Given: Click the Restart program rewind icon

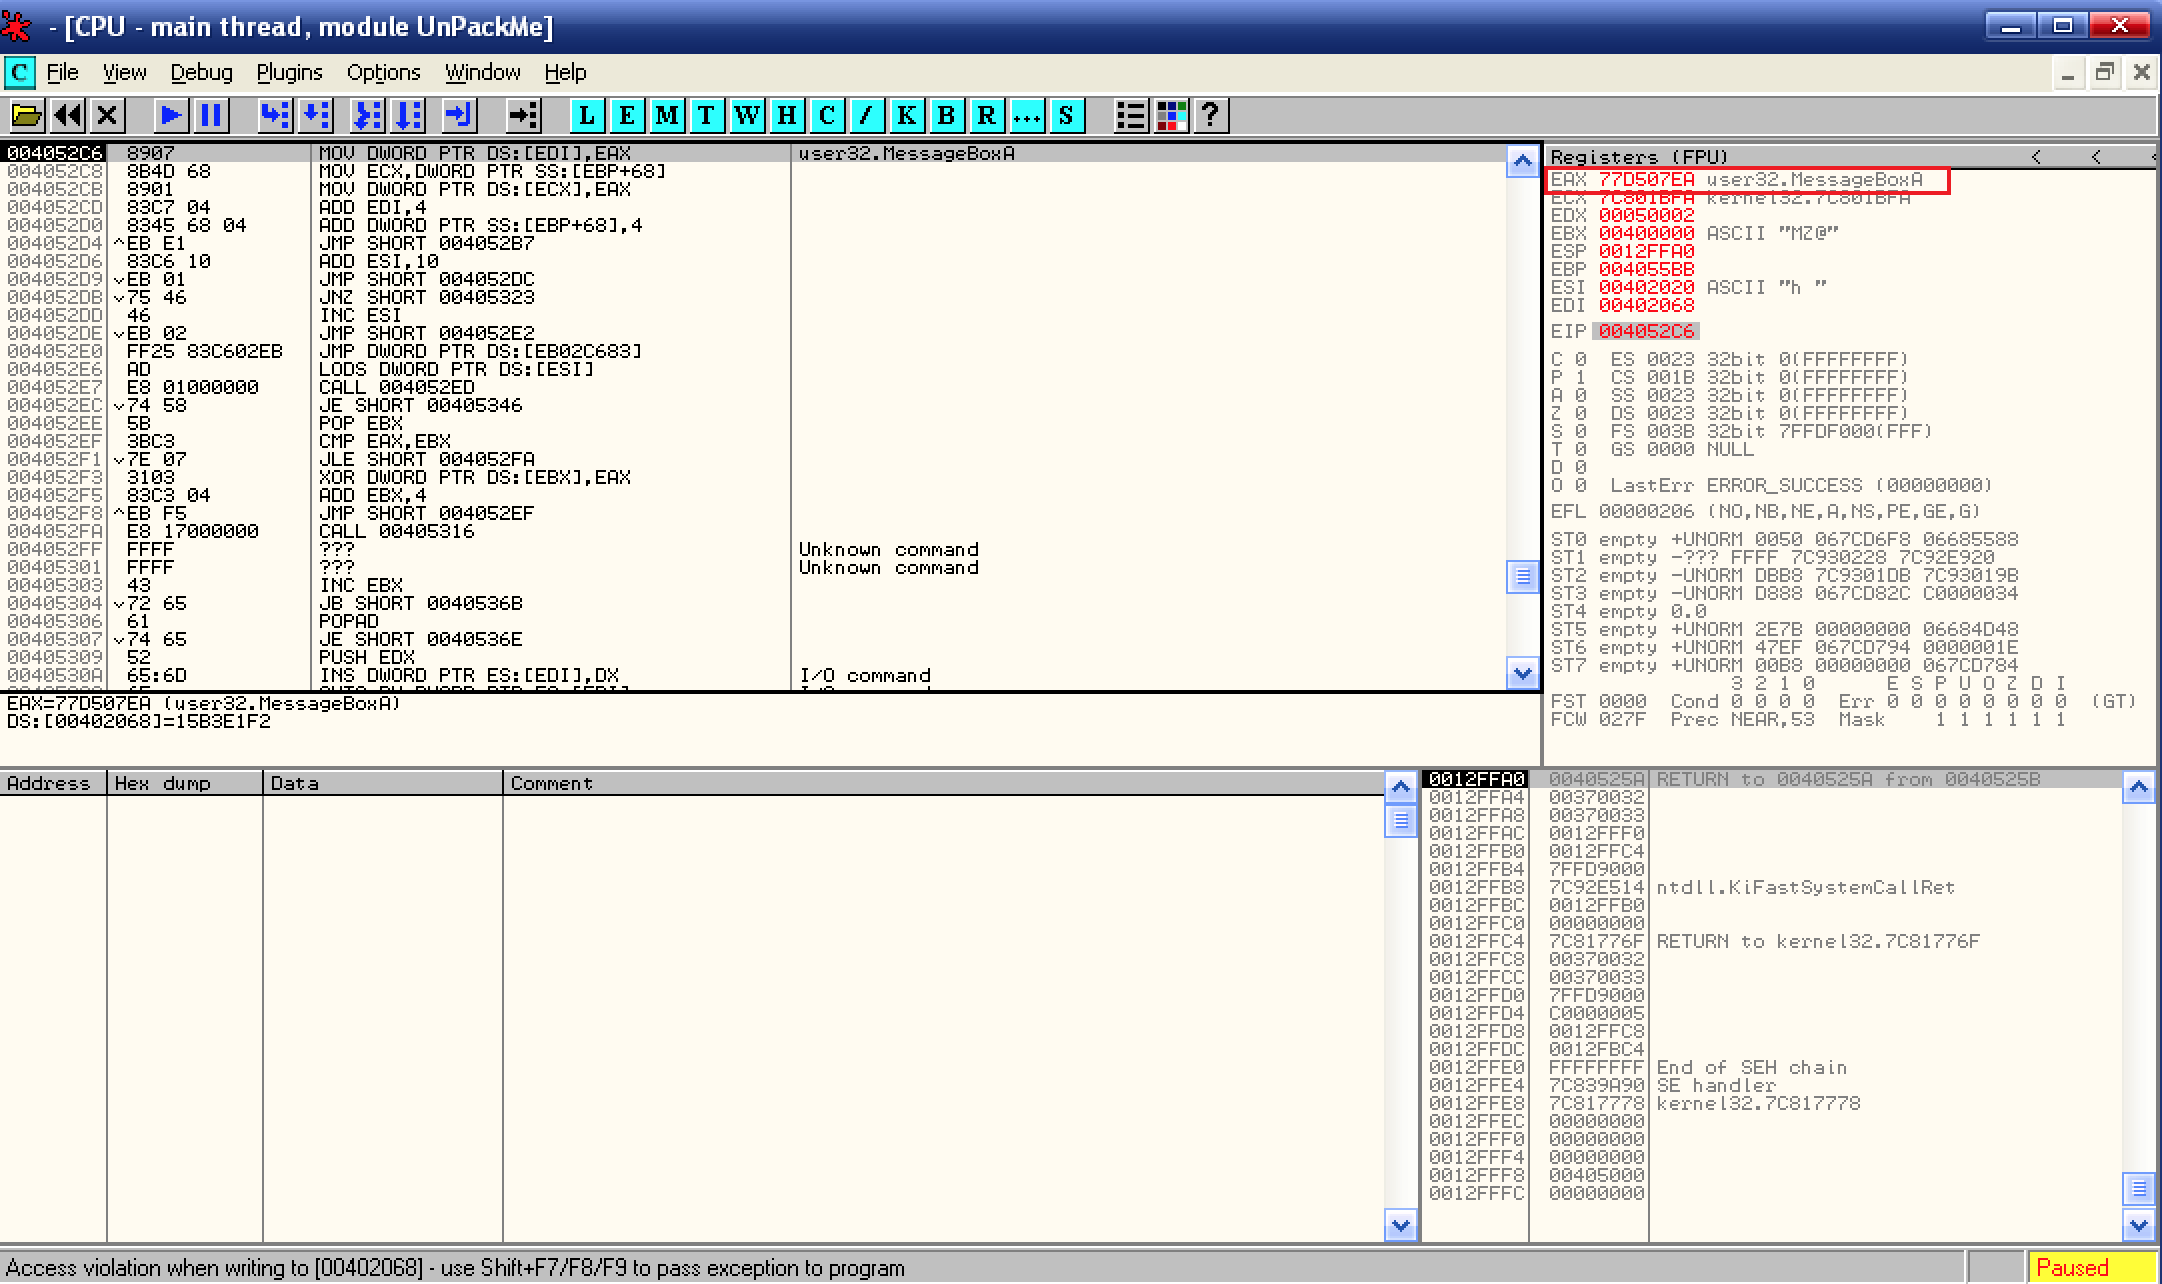Looking at the screenshot, I should click(68, 116).
